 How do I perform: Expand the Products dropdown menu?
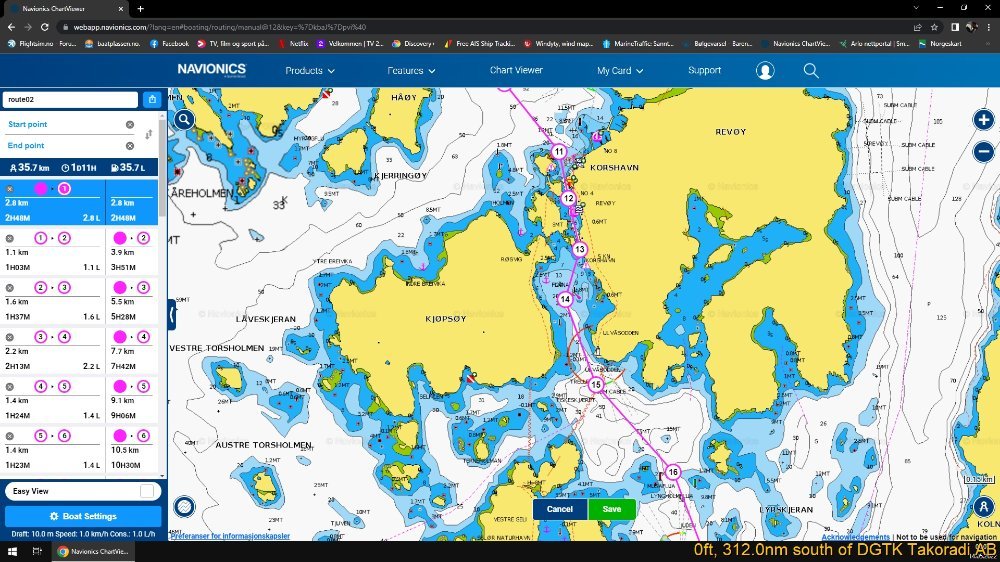(310, 71)
